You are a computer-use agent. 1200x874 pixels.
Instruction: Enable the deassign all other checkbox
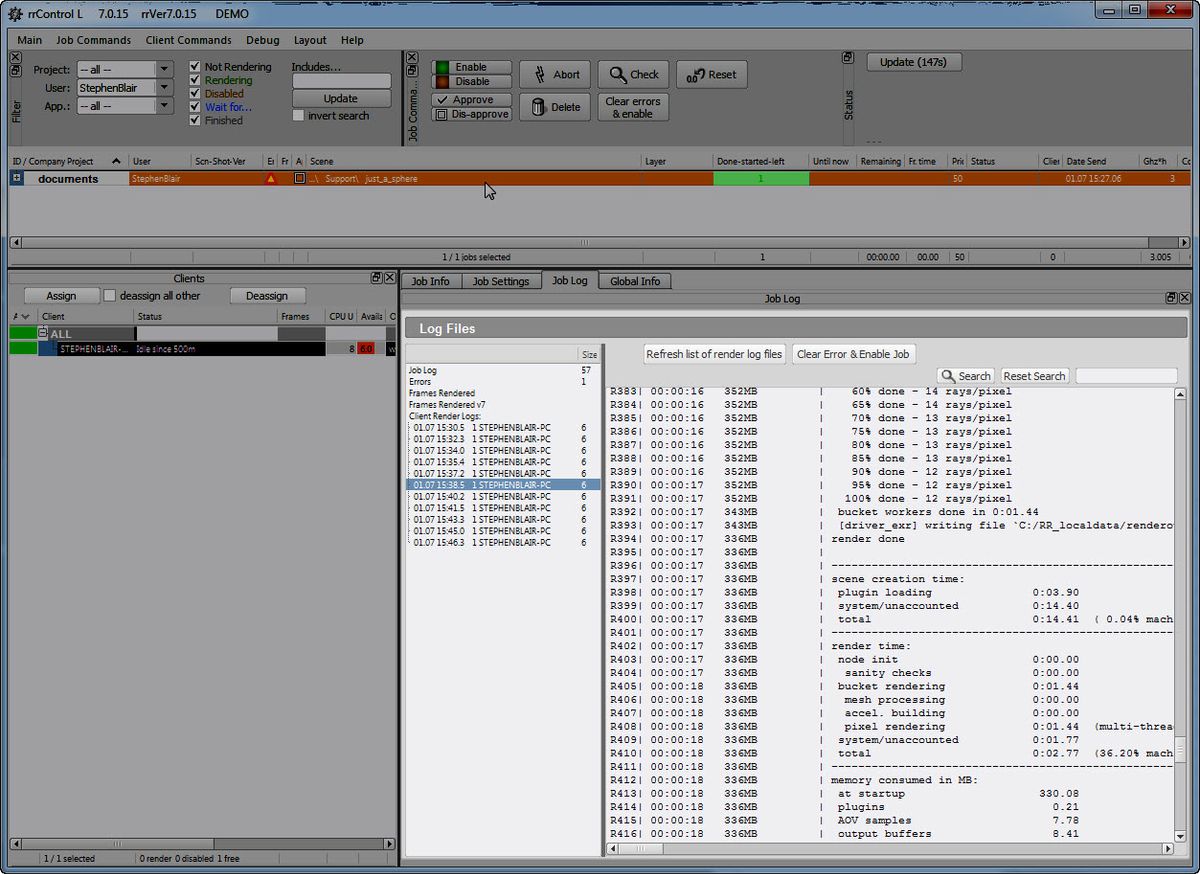click(110, 296)
